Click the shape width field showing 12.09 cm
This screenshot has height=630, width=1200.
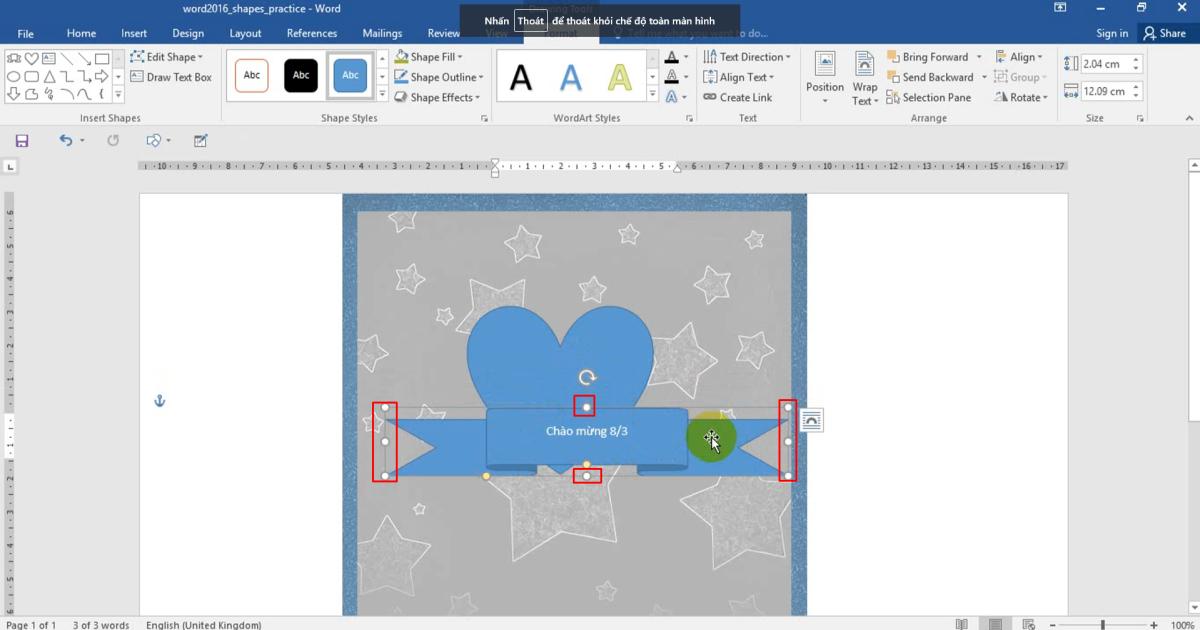coord(1103,91)
